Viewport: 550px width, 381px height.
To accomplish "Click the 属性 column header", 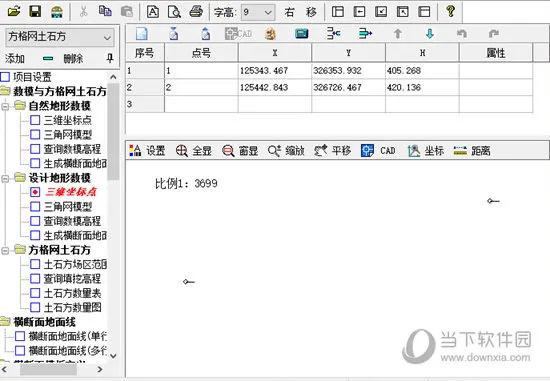I will click(x=496, y=53).
